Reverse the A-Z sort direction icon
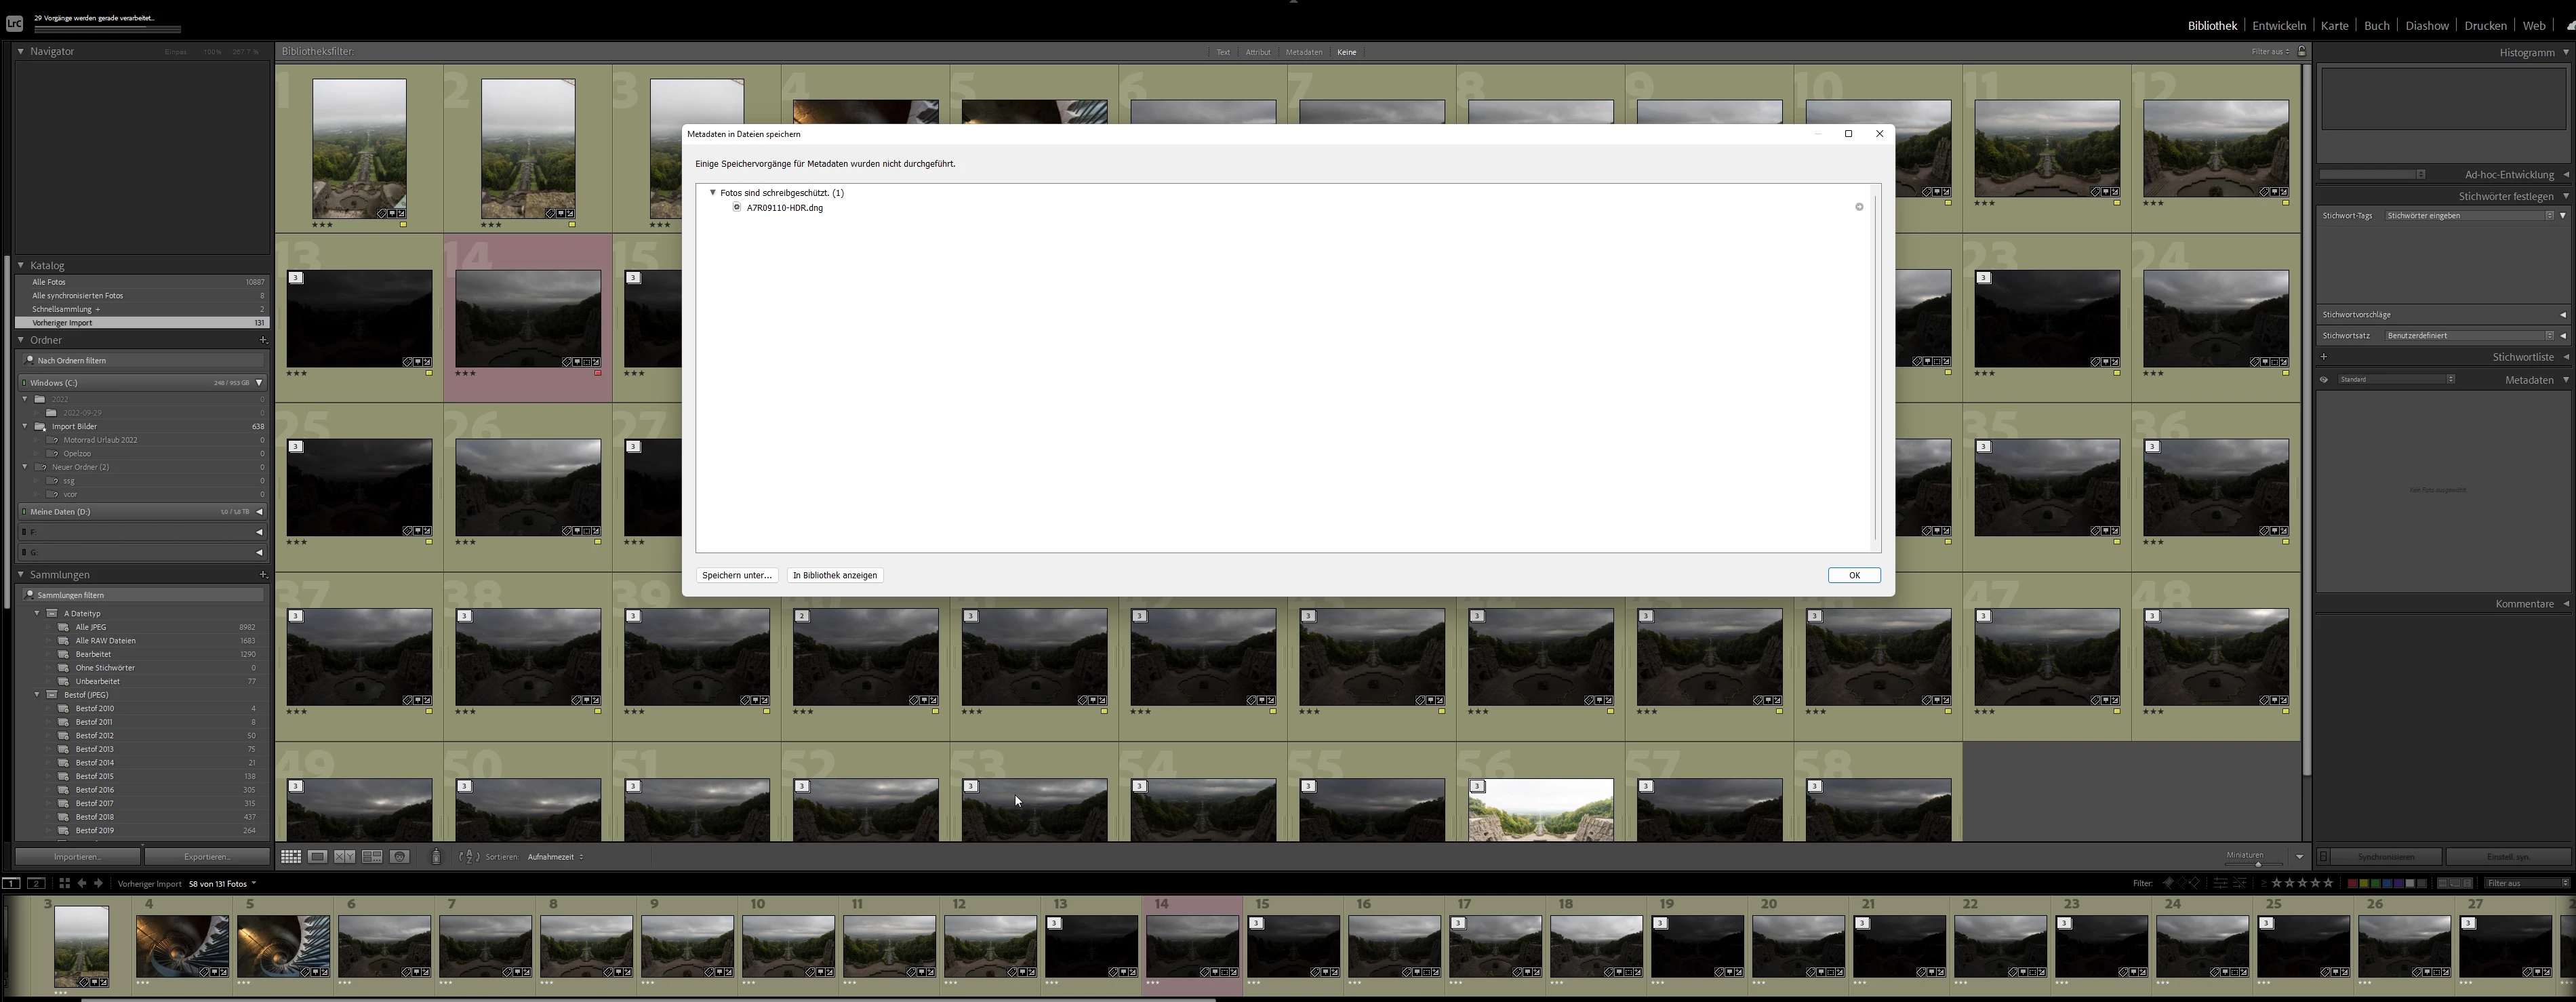The width and height of the screenshot is (2576, 1002). [468, 857]
